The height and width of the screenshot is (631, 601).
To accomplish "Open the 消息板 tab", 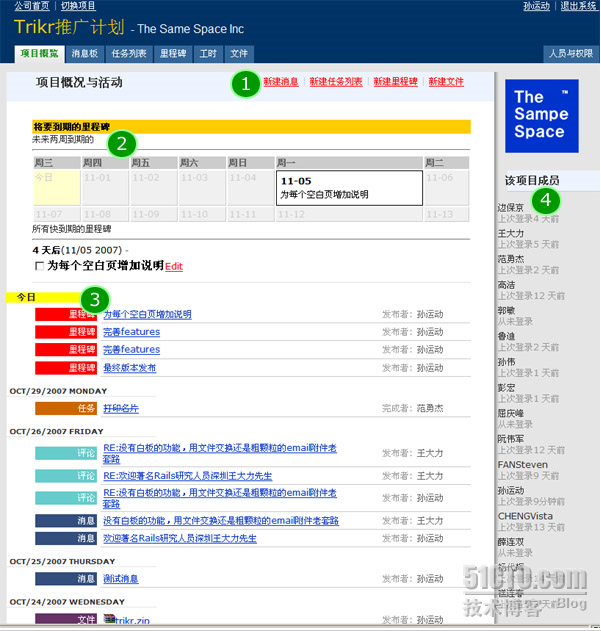I will point(85,54).
